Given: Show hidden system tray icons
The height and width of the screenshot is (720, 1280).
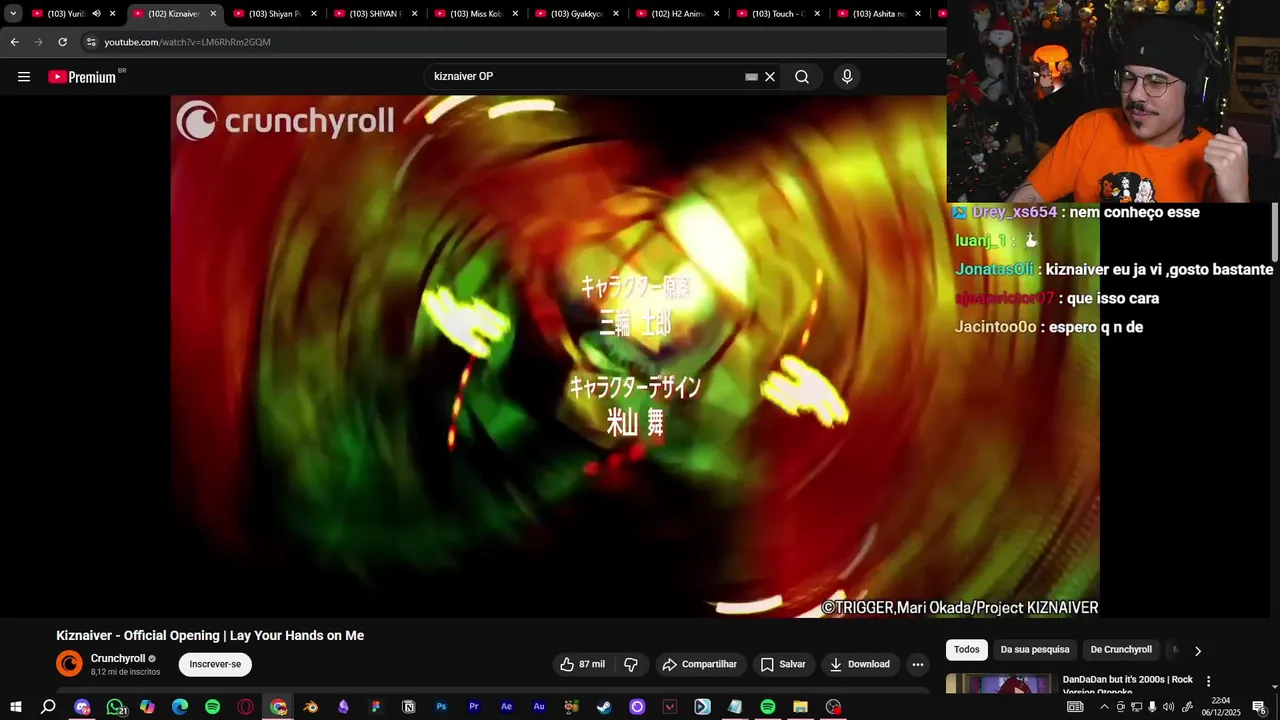Looking at the screenshot, I should [1104, 707].
